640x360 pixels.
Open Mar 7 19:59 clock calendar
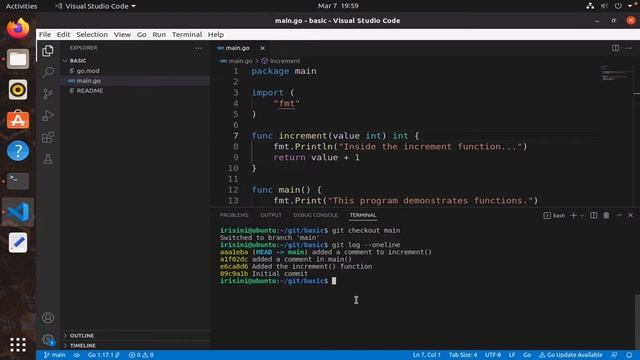point(338,6)
